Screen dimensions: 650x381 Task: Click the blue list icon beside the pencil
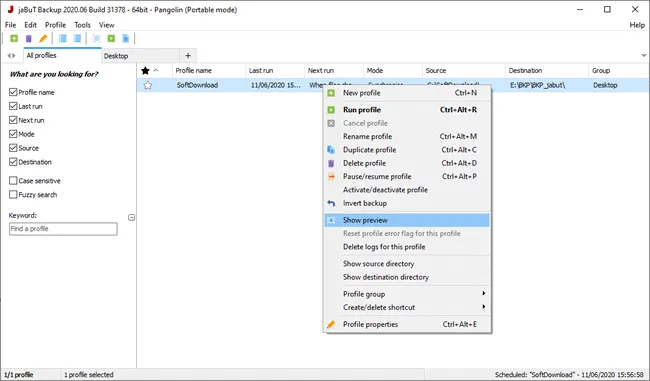coord(63,39)
